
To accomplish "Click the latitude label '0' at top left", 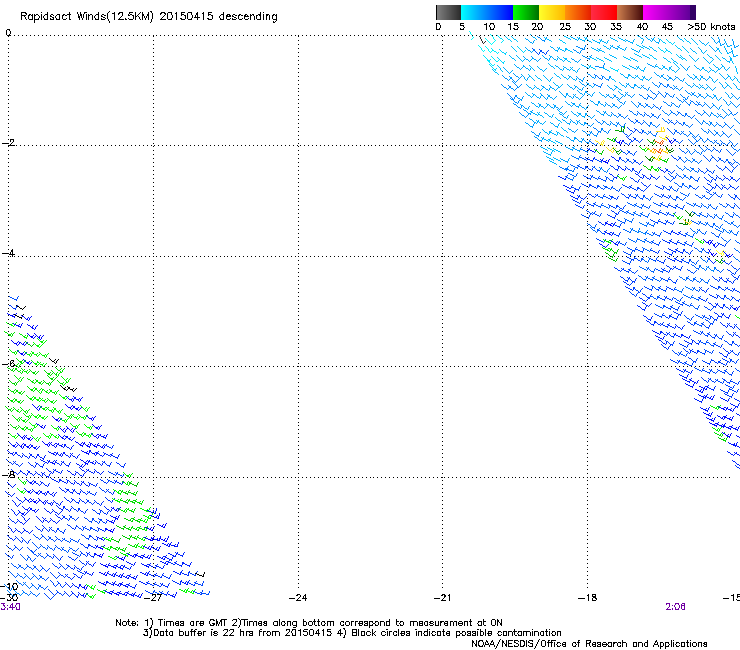I will click(x=8, y=33).
